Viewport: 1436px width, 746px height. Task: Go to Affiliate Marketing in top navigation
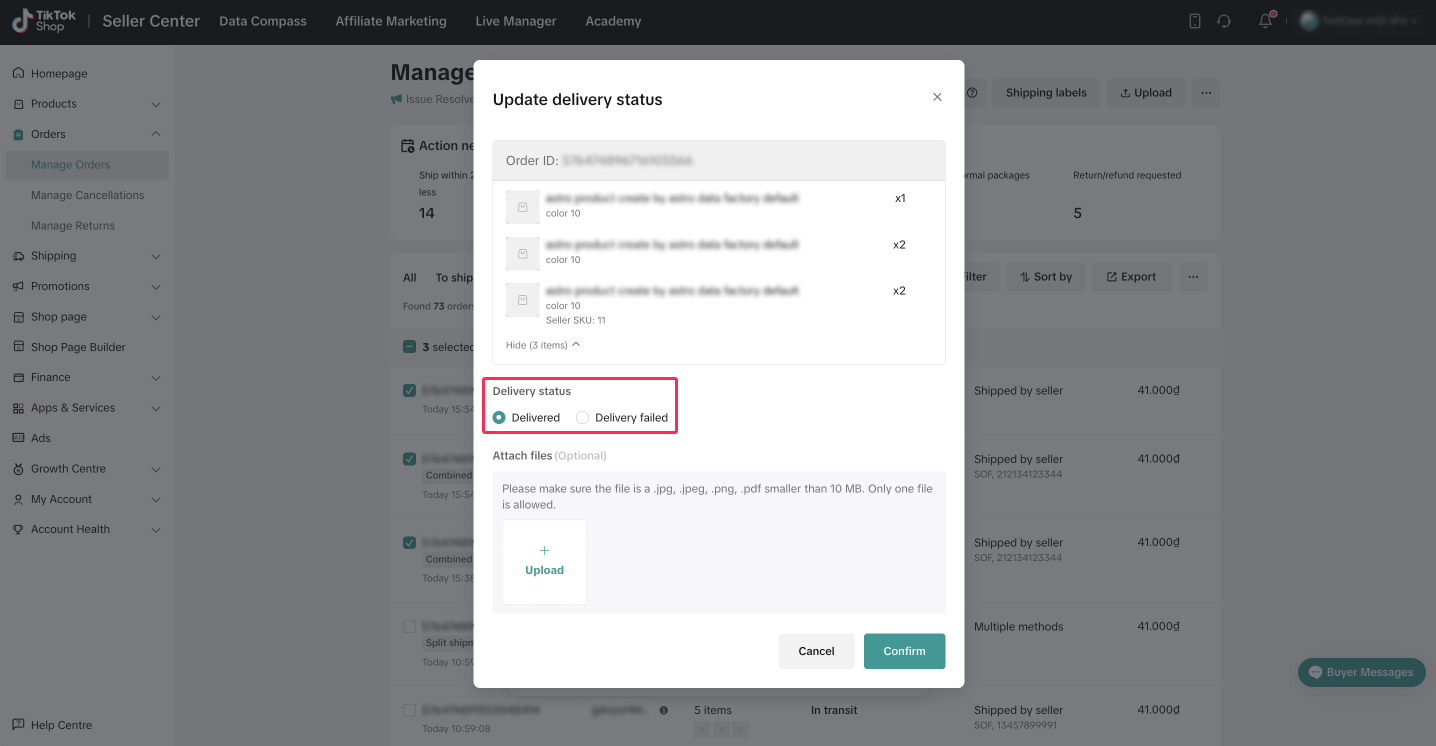[x=391, y=21]
